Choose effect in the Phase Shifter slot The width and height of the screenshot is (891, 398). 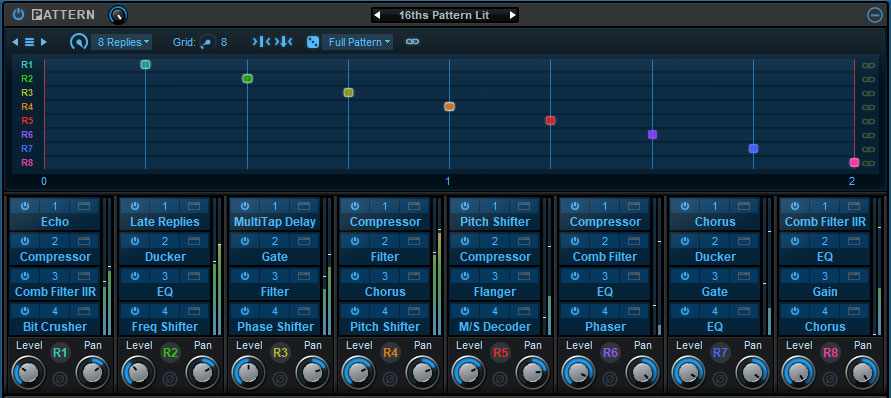point(275,327)
